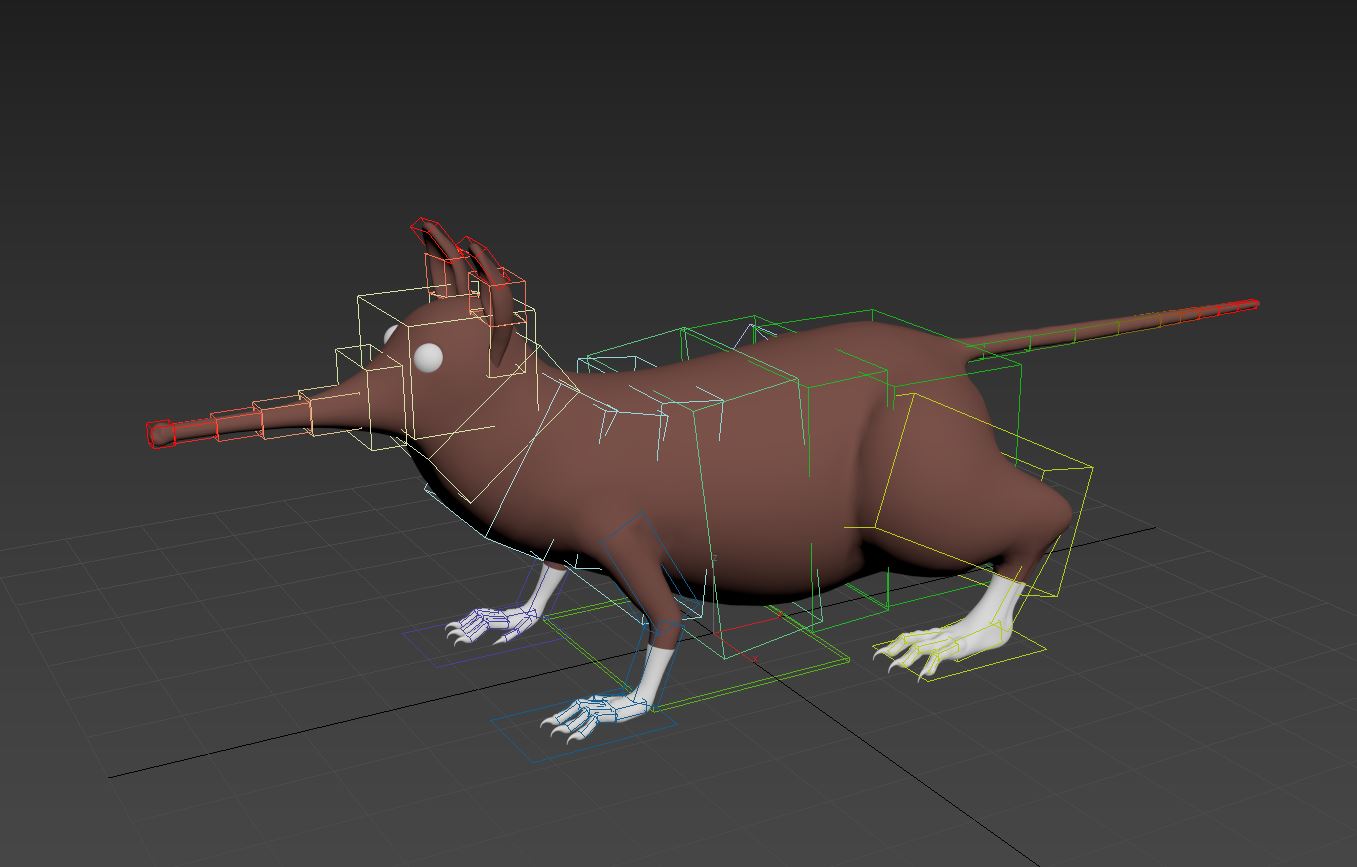This screenshot has width=1357, height=867.
Task: Select the brown tail mesh at its middle
Action: click(1100, 328)
